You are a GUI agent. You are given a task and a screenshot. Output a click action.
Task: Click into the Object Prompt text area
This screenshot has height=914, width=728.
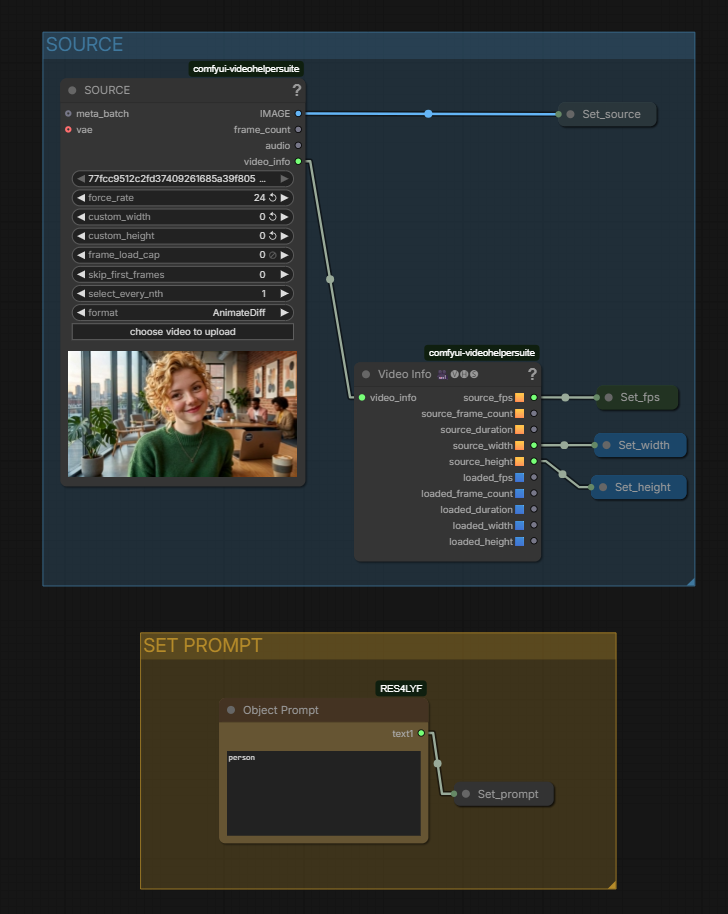pyautogui.click(x=323, y=793)
